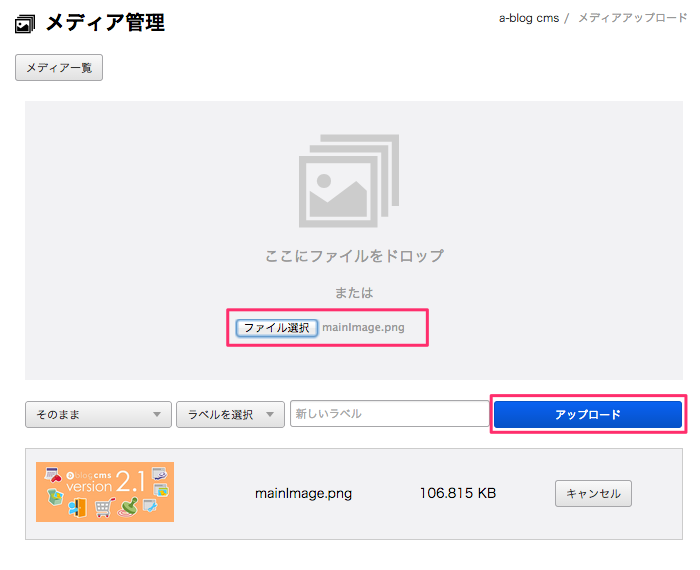Viewport: 700px width, 570px height.
Task: Click the ここにファイルをドロップ text
Action: click(354, 256)
